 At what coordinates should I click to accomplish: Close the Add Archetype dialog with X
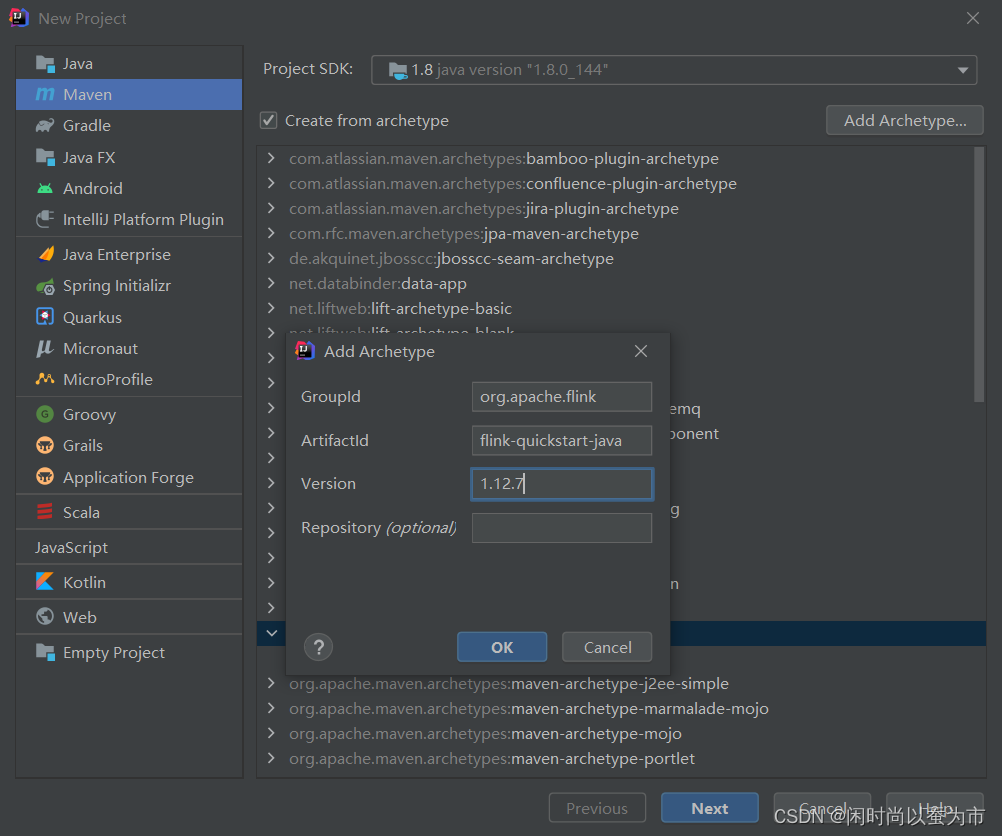click(641, 351)
